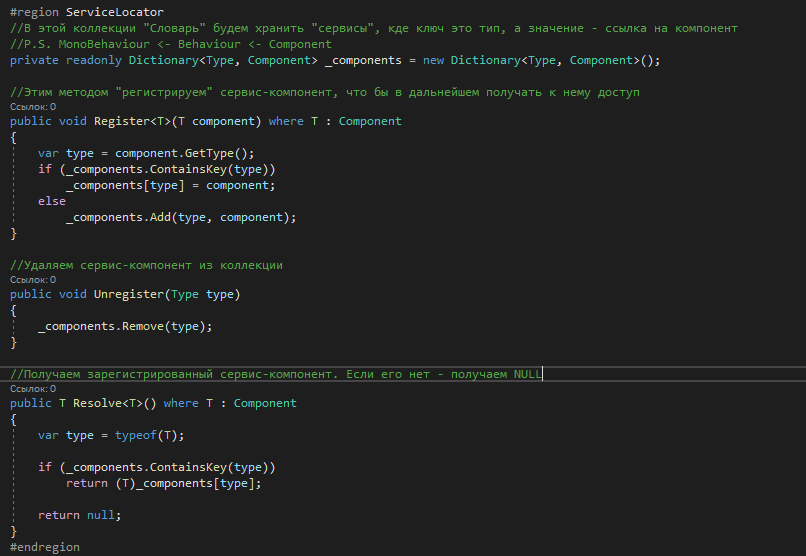Open the 'Ссылок: 0' CodeLens above Unregister method
Image resolution: width=806 pixels, height=556 pixels.
tap(33, 280)
